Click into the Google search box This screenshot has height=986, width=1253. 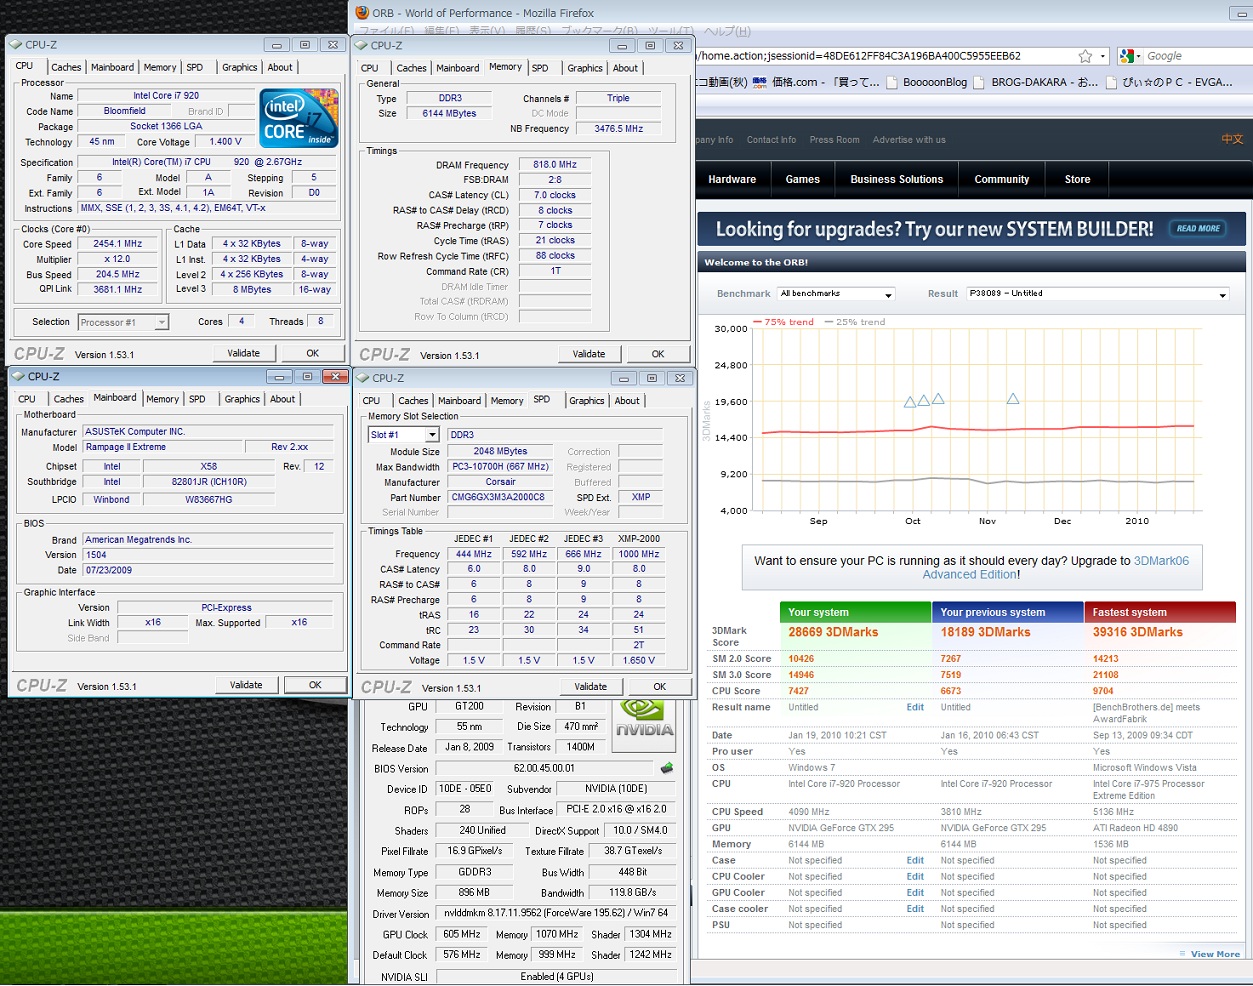click(x=1196, y=56)
